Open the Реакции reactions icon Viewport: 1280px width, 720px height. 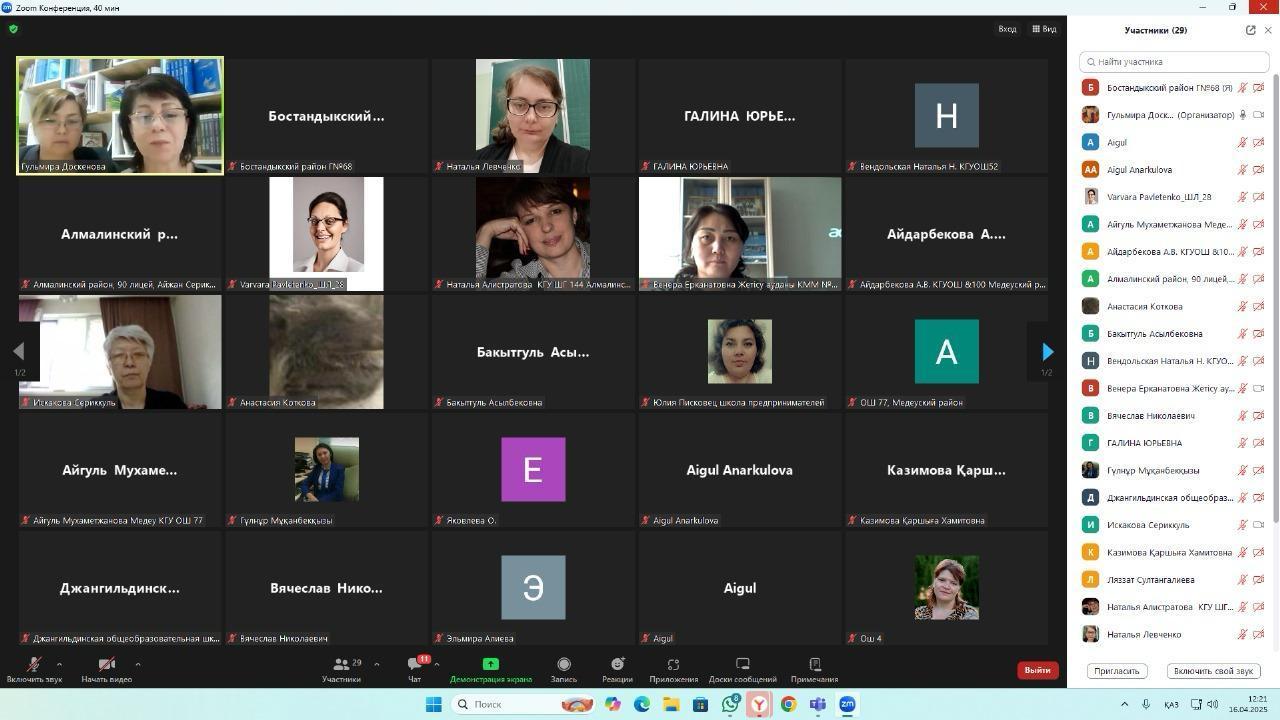click(617, 665)
